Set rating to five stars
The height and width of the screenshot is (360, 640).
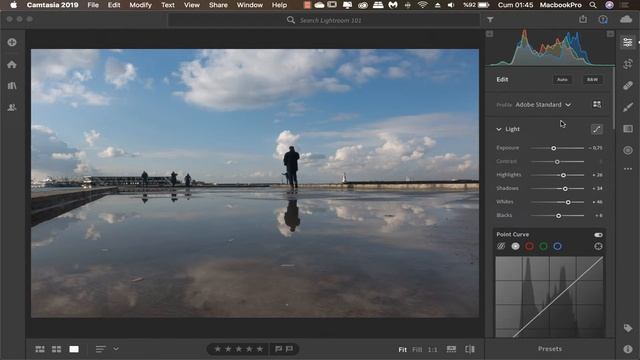[260, 349]
